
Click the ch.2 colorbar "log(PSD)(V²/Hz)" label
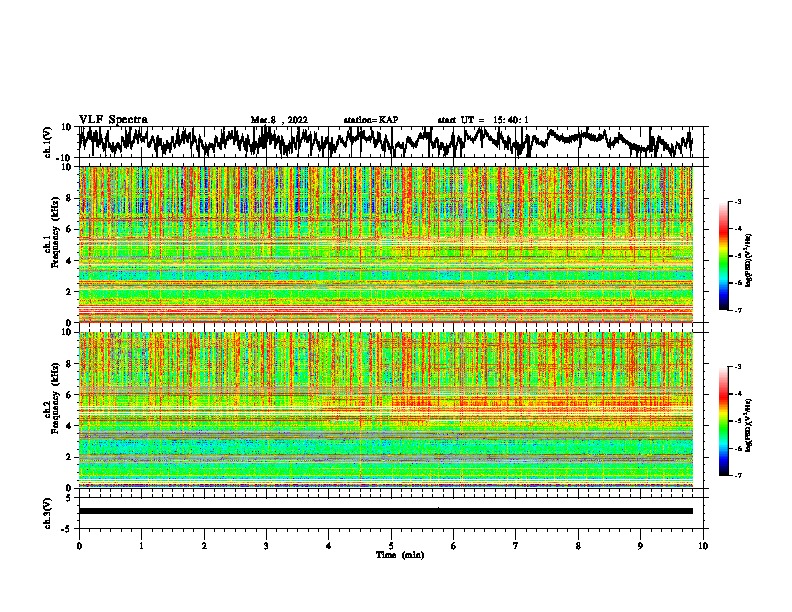[x=749, y=425]
